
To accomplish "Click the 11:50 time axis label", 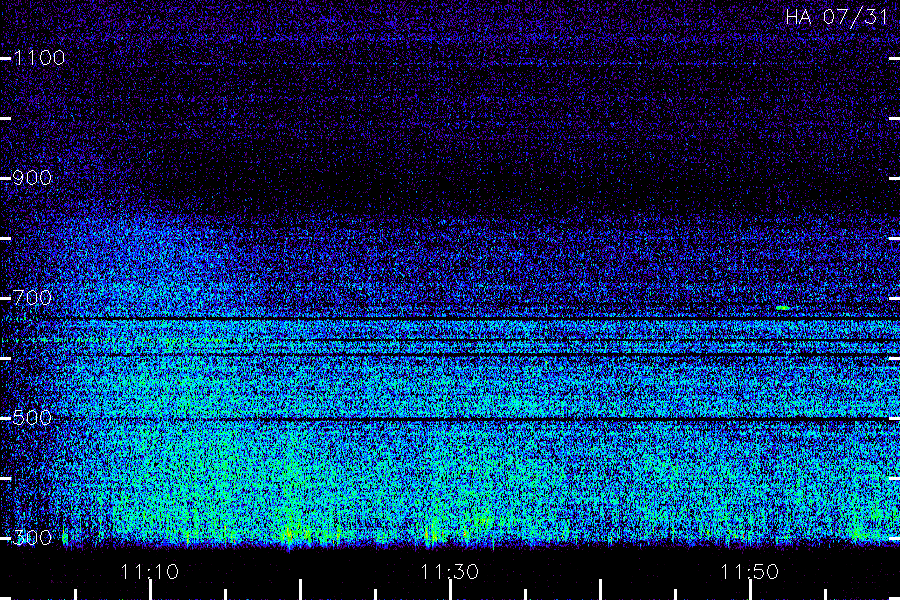I will coord(750,572).
